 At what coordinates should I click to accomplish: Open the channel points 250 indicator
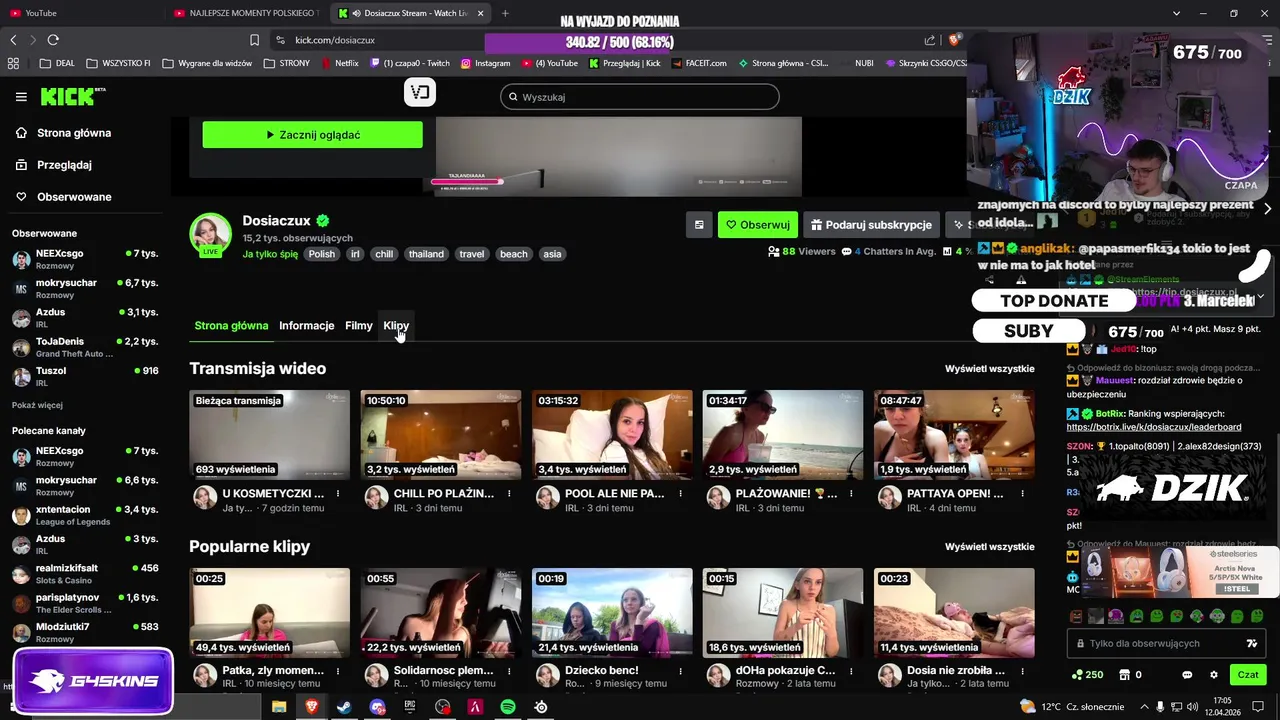(x=1087, y=675)
